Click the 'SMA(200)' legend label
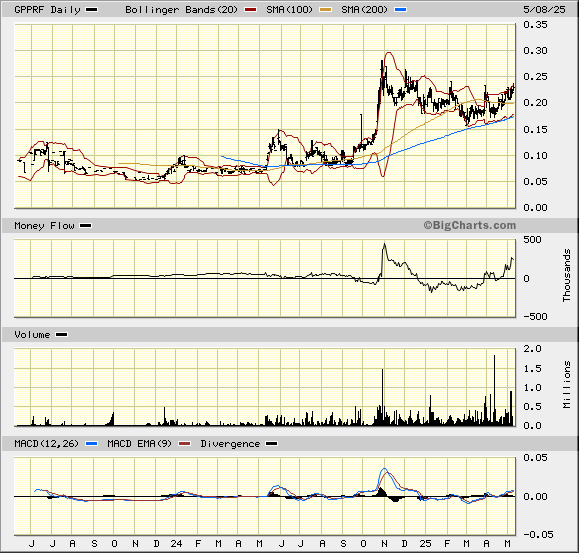Image resolution: width=579 pixels, height=553 pixels. click(364, 10)
